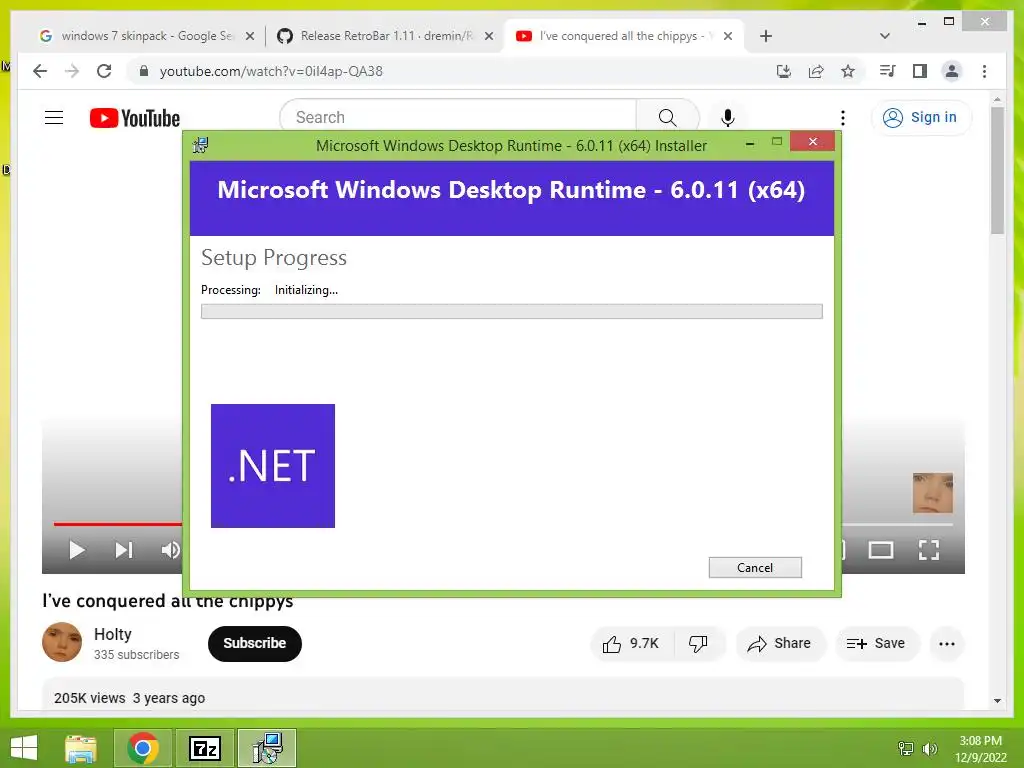Bookmark this page with the star

pos(848,71)
